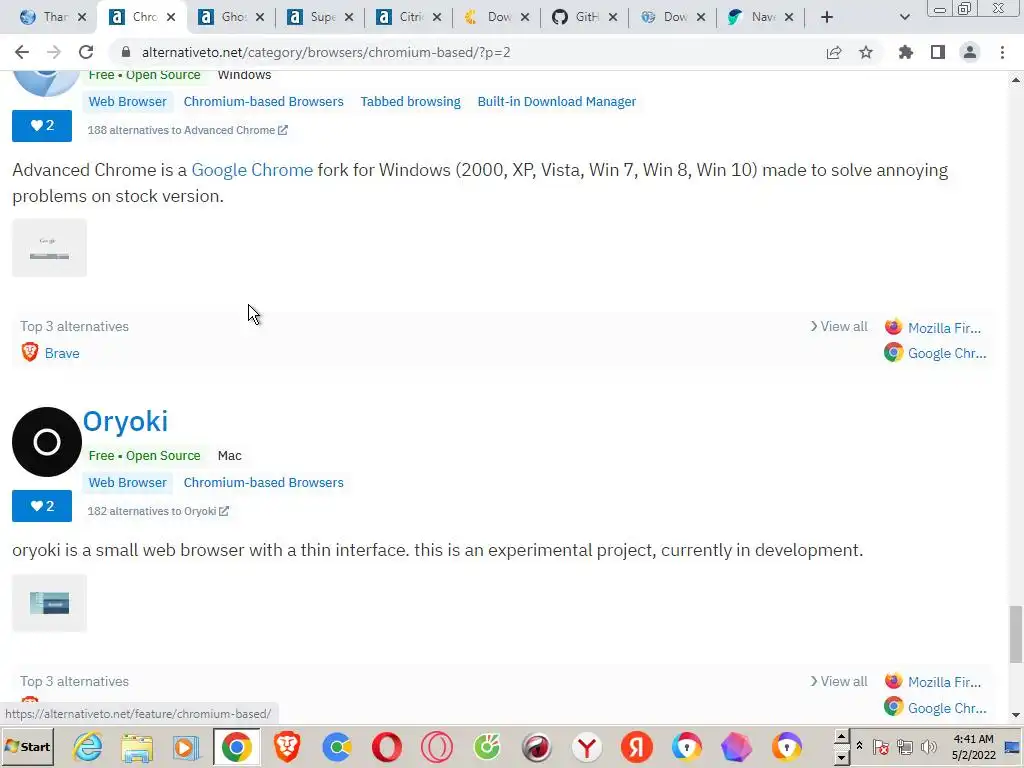Screen dimensions: 1024x768
Task: Launch Brave browser from the taskbar
Action: pyautogui.click(x=287, y=747)
